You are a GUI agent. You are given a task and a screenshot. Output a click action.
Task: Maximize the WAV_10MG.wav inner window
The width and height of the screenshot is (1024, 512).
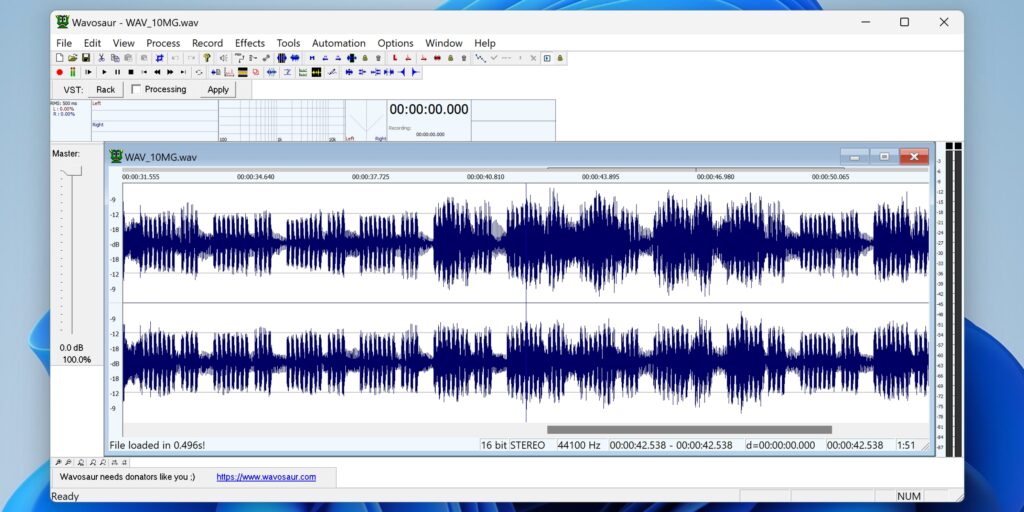point(884,157)
